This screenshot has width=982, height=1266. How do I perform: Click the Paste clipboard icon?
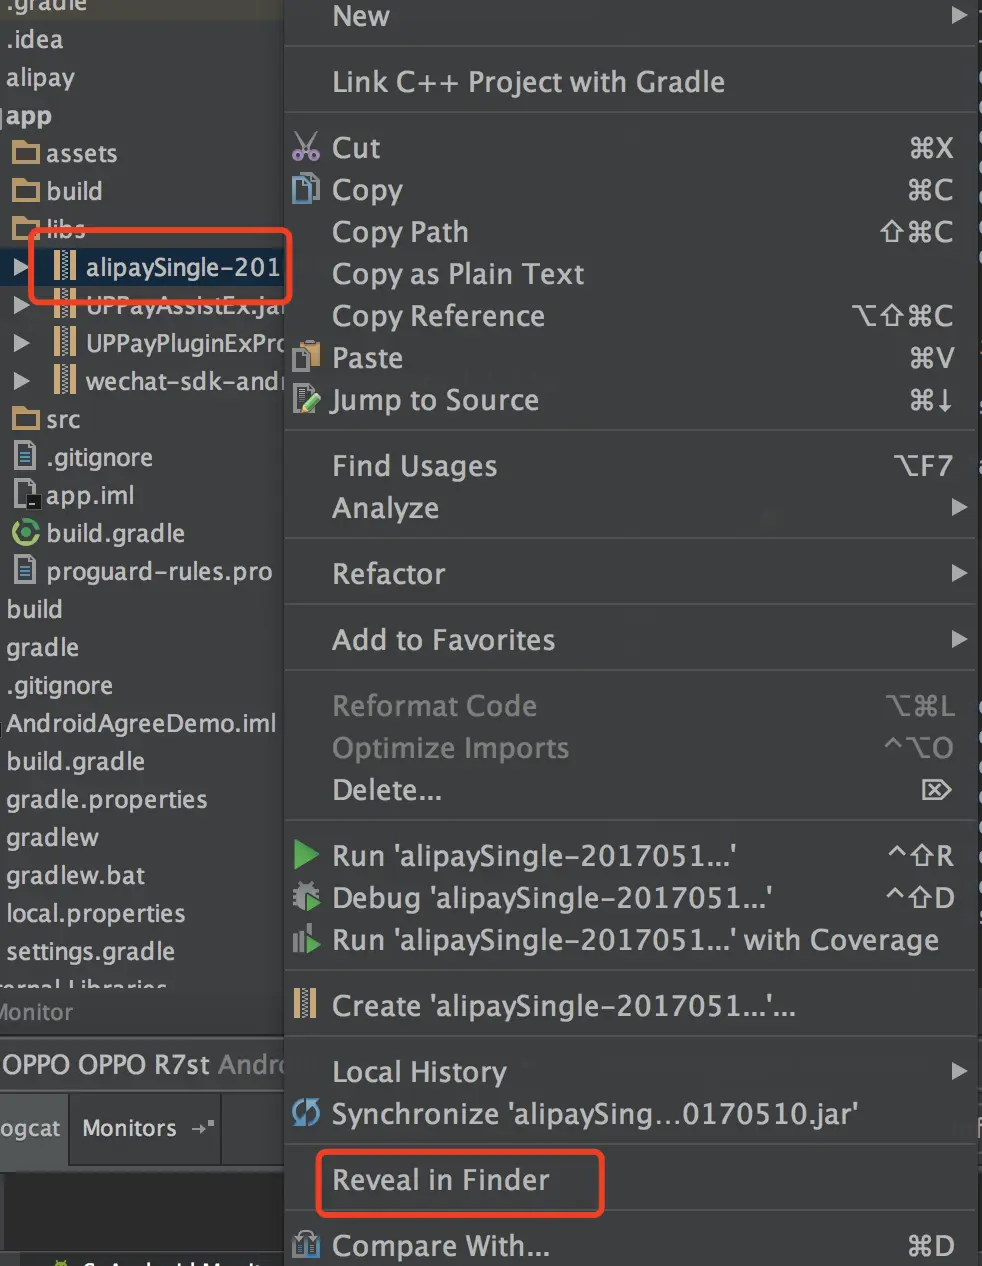[x=306, y=357]
